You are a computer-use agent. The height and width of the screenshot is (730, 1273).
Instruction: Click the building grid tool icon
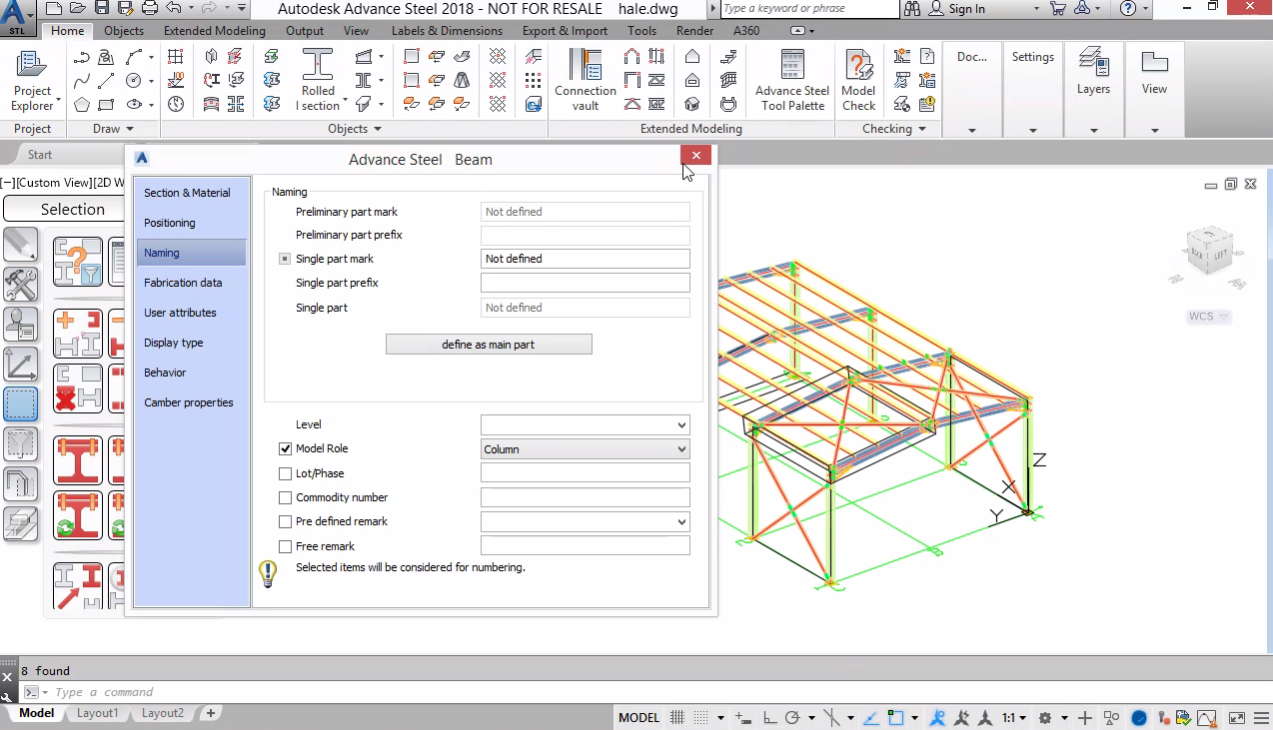coord(176,57)
